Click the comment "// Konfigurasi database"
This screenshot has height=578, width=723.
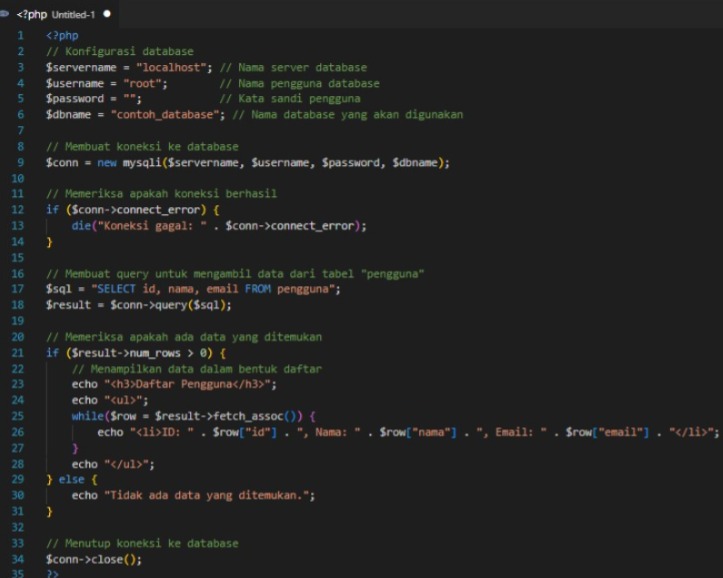[x=119, y=51]
